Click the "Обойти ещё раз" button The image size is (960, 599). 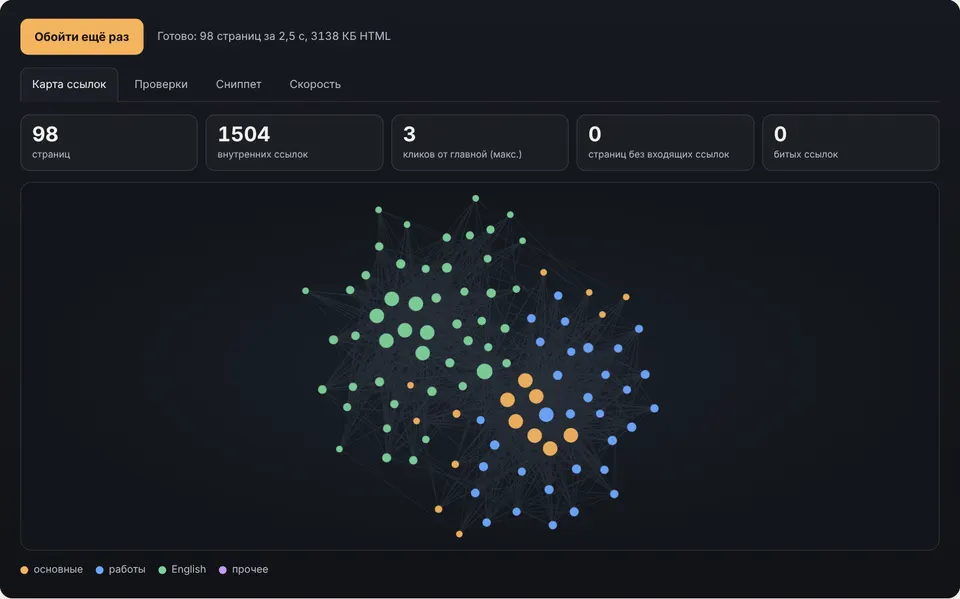(x=82, y=37)
